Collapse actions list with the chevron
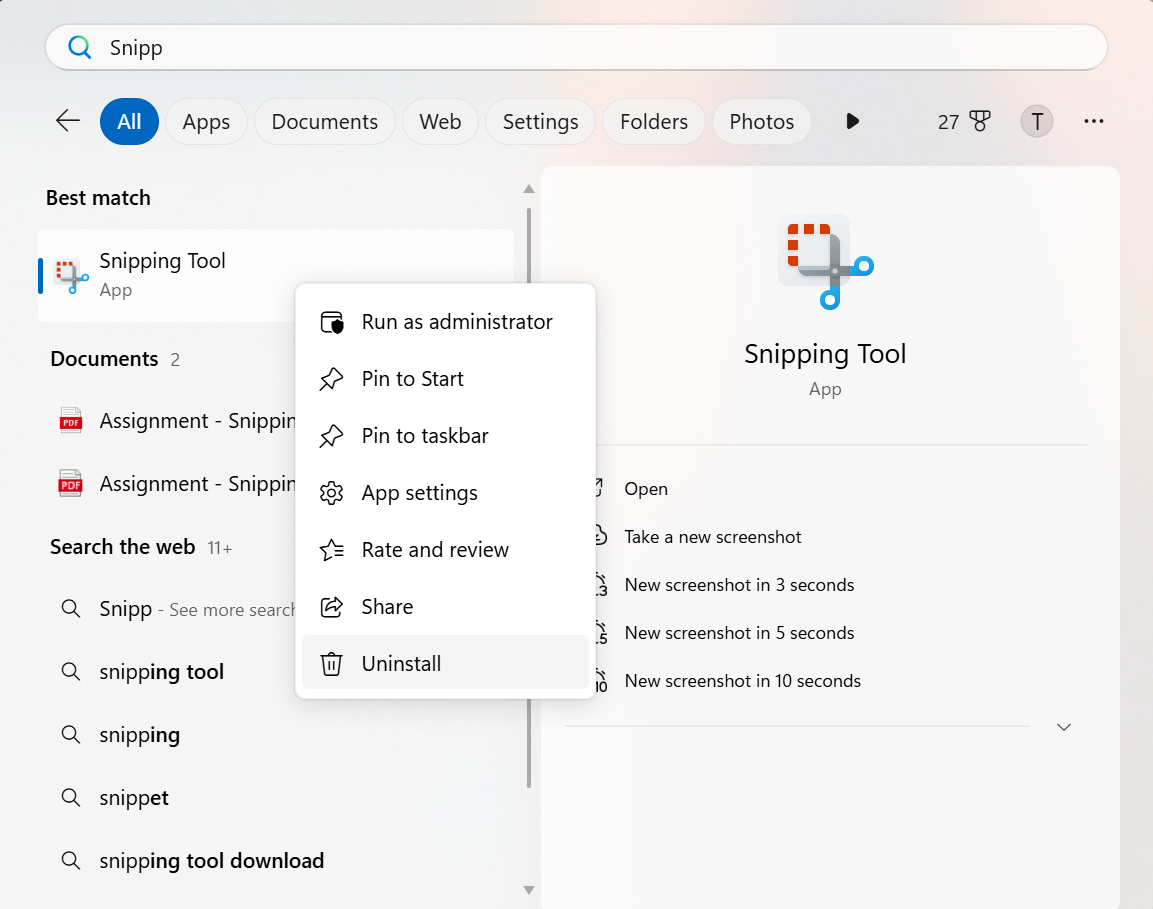The height and width of the screenshot is (909, 1153). point(1063,727)
